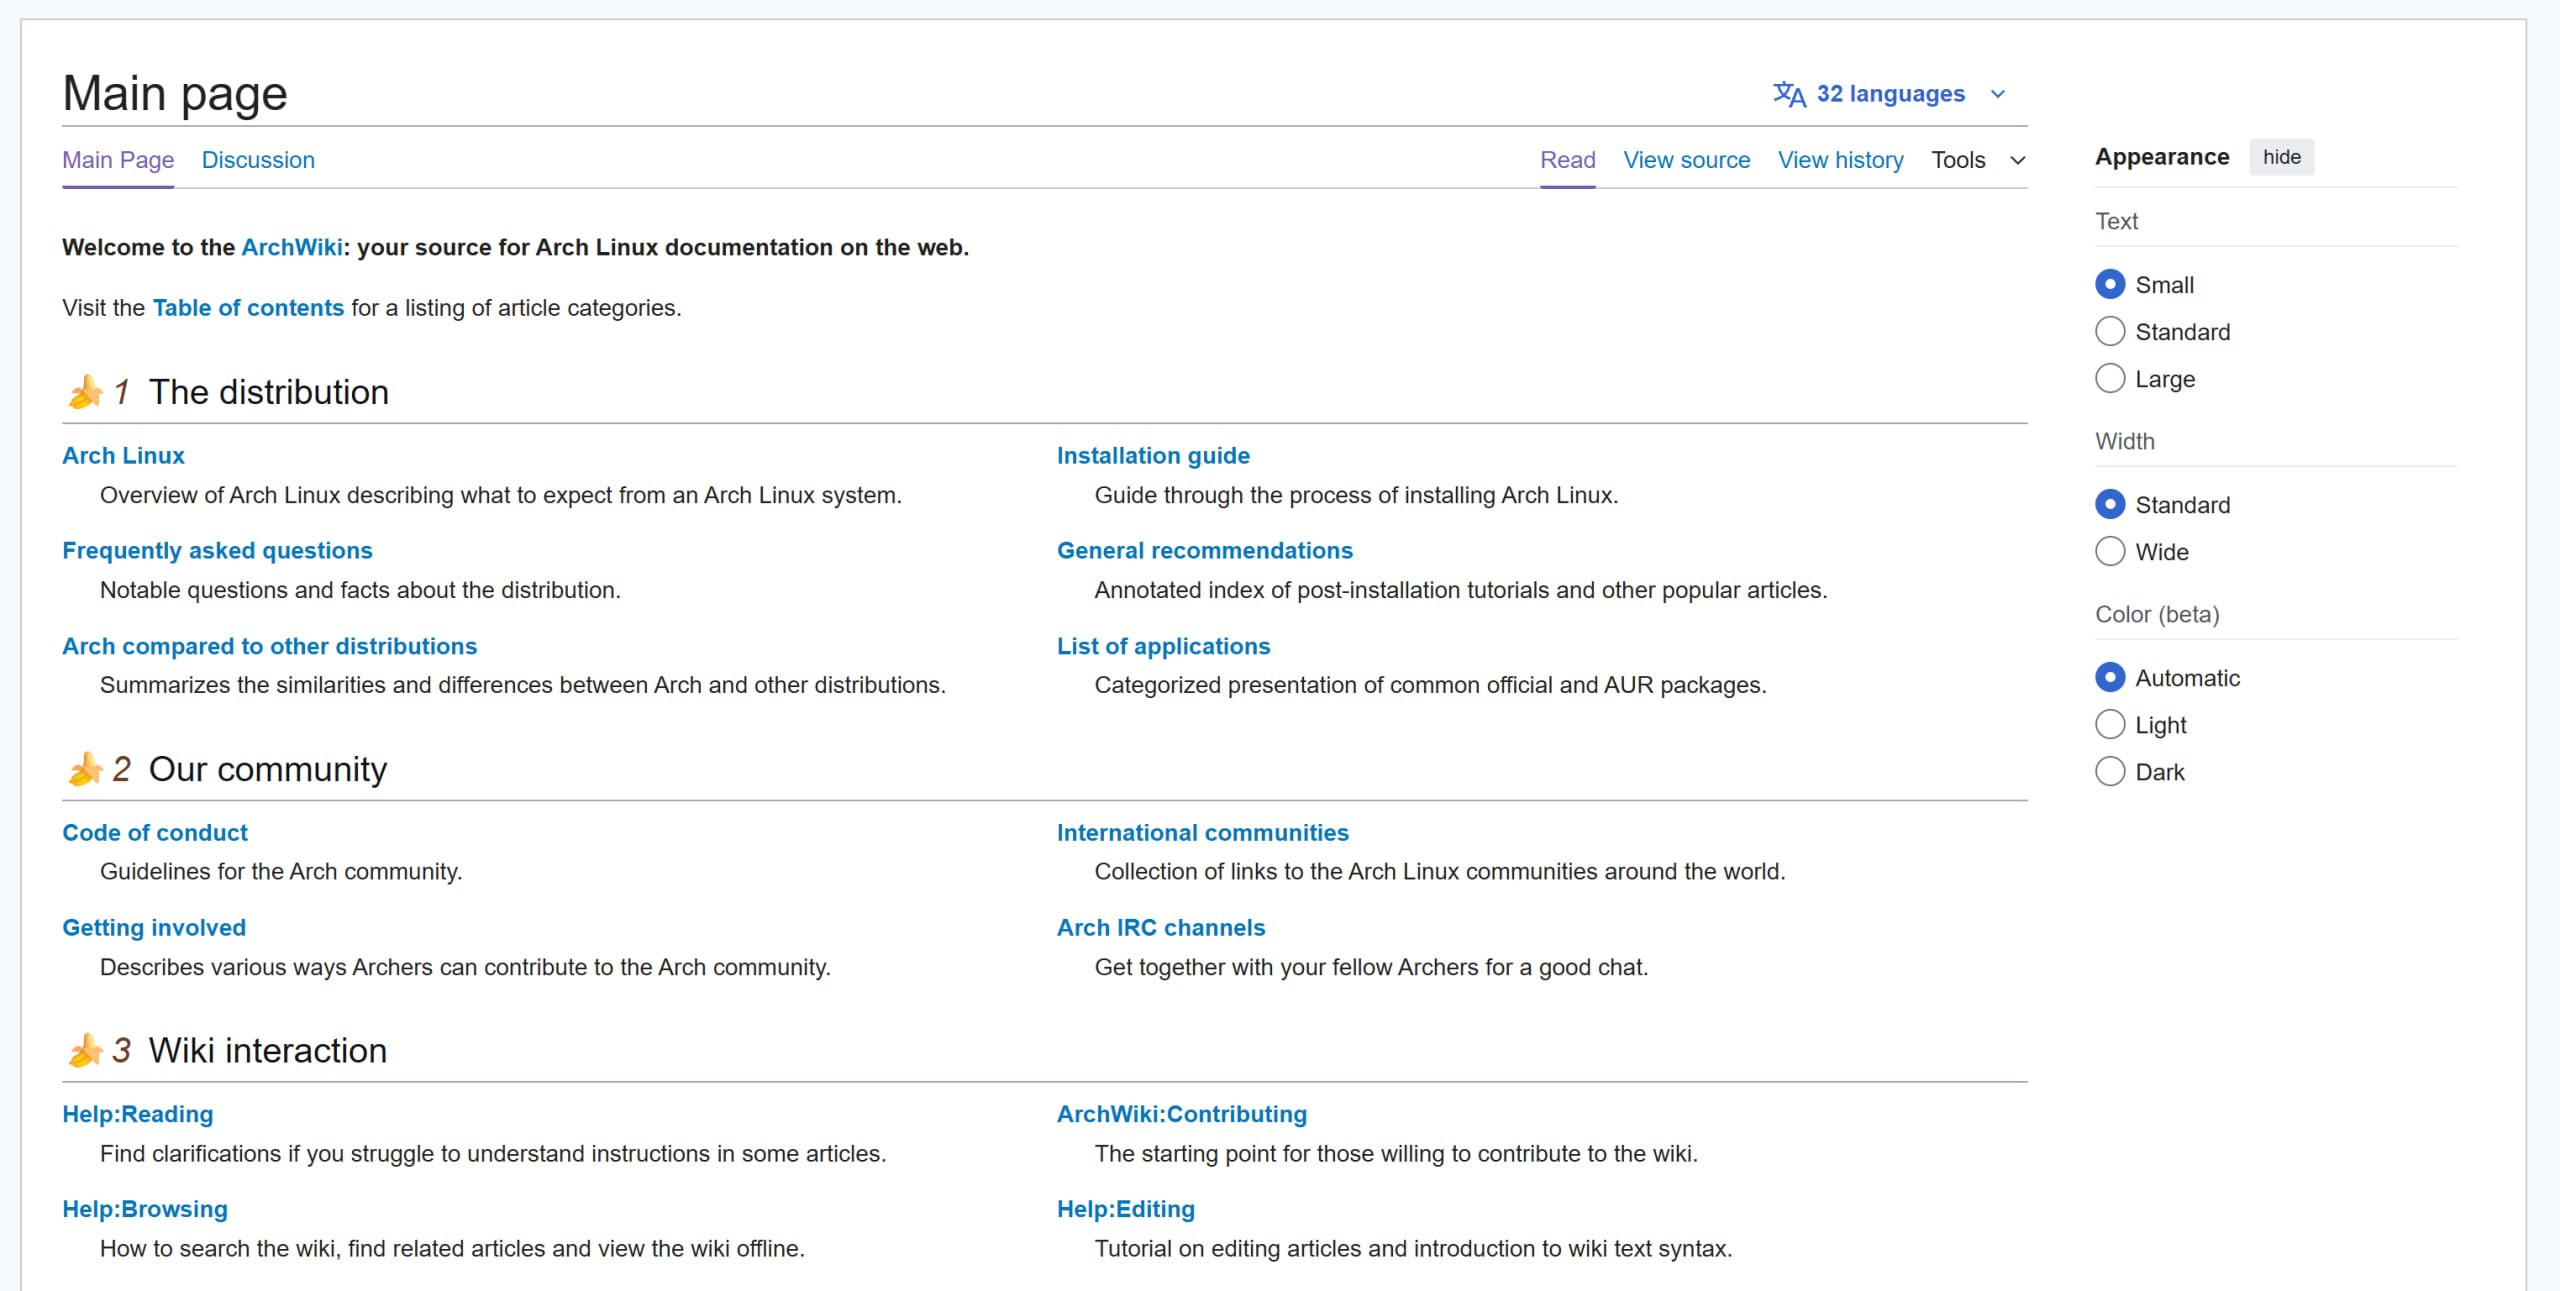Visit the Arch IRC channels page
The height and width of the screenshot is (1291, 2560).
pyautogui.click(x=1160, y=927)
